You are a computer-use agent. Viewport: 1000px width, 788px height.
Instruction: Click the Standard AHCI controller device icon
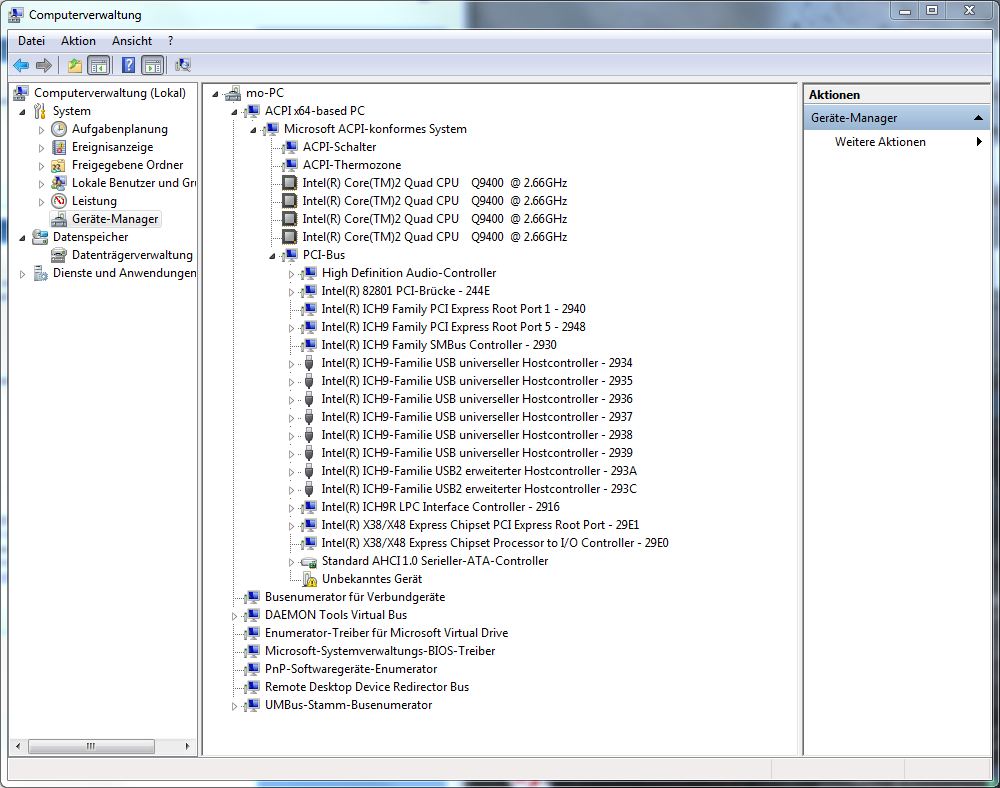click(309, 562)
